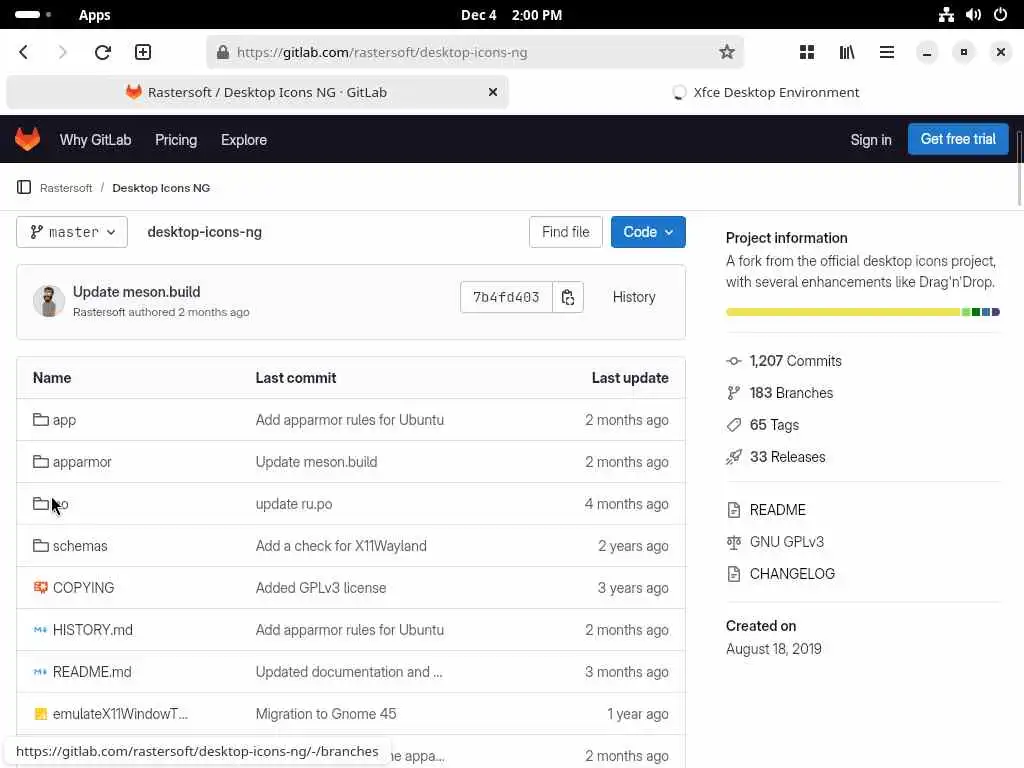The height and width of the screenshot is (768, 1024).
Task: Open the Pricing menu item
Action: coord(176,140)
